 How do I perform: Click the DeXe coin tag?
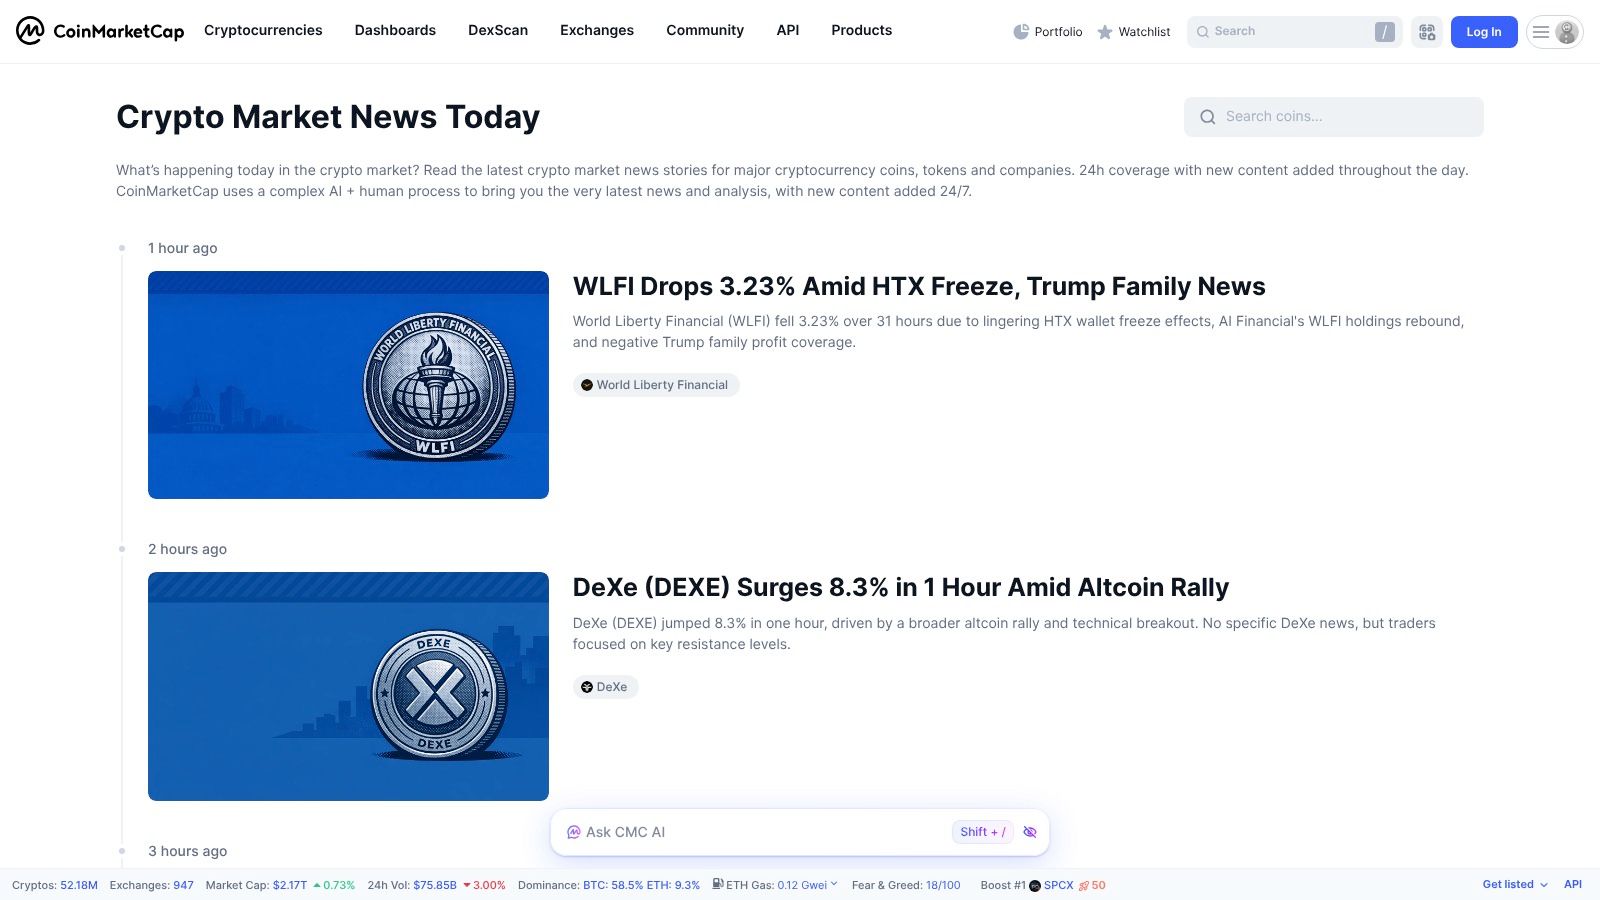click(605, 687)
